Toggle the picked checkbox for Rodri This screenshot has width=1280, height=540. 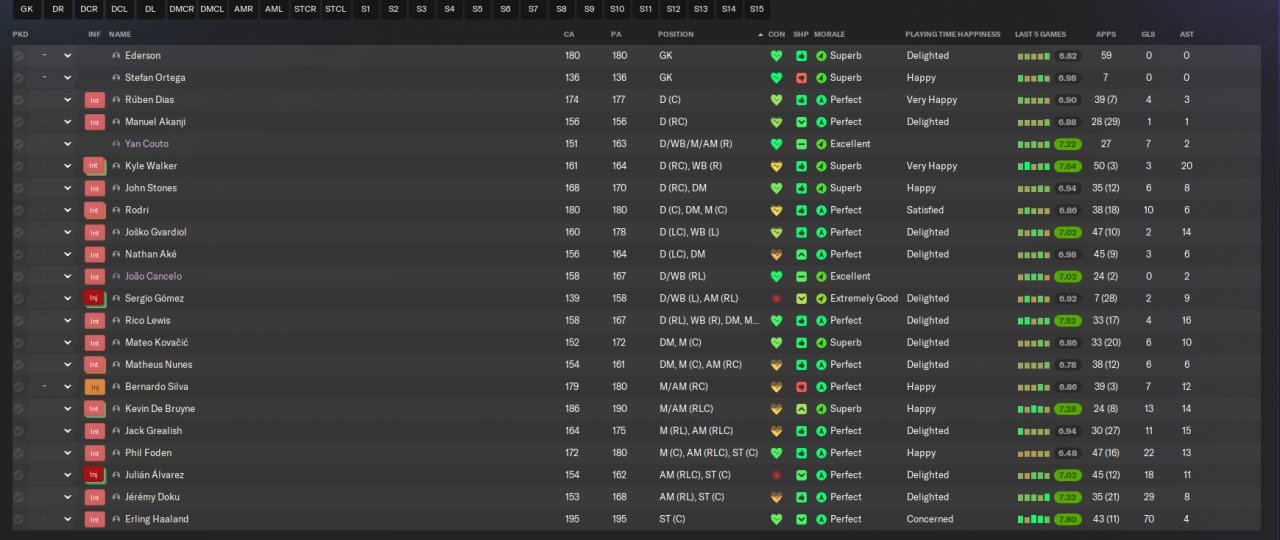(x=18, y=210)
